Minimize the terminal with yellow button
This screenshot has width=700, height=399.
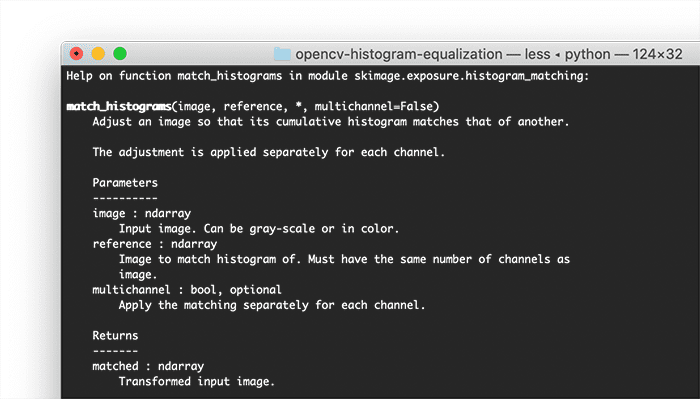(x=98, y=54)
